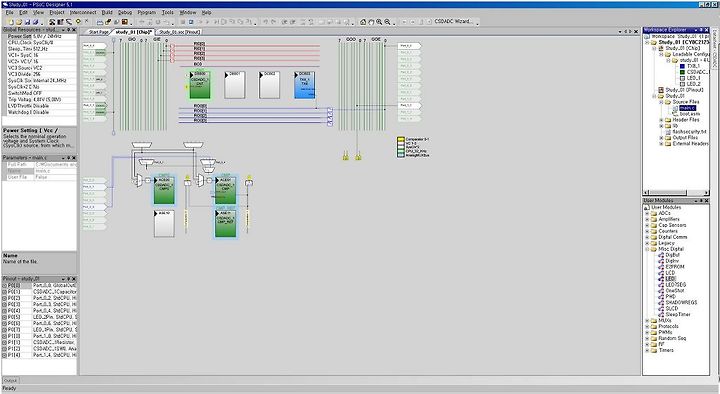Open the Build menu
720x394 pixels.
tap(107, 12)
